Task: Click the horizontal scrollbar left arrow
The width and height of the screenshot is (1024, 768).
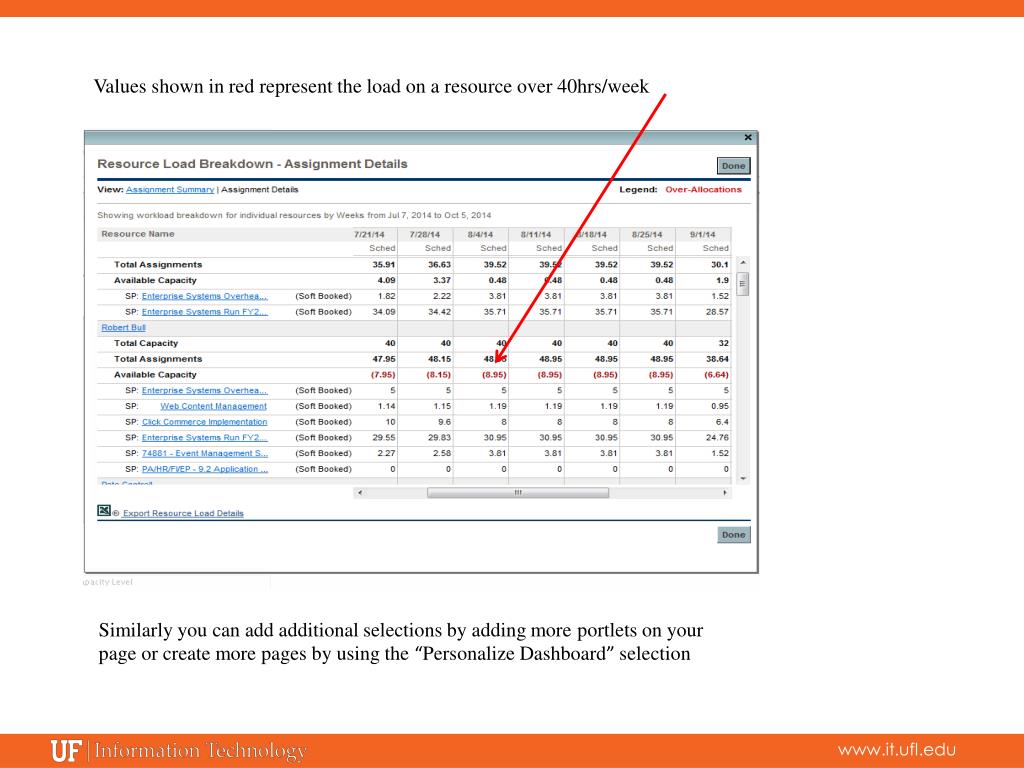Action: coord(360,492)
